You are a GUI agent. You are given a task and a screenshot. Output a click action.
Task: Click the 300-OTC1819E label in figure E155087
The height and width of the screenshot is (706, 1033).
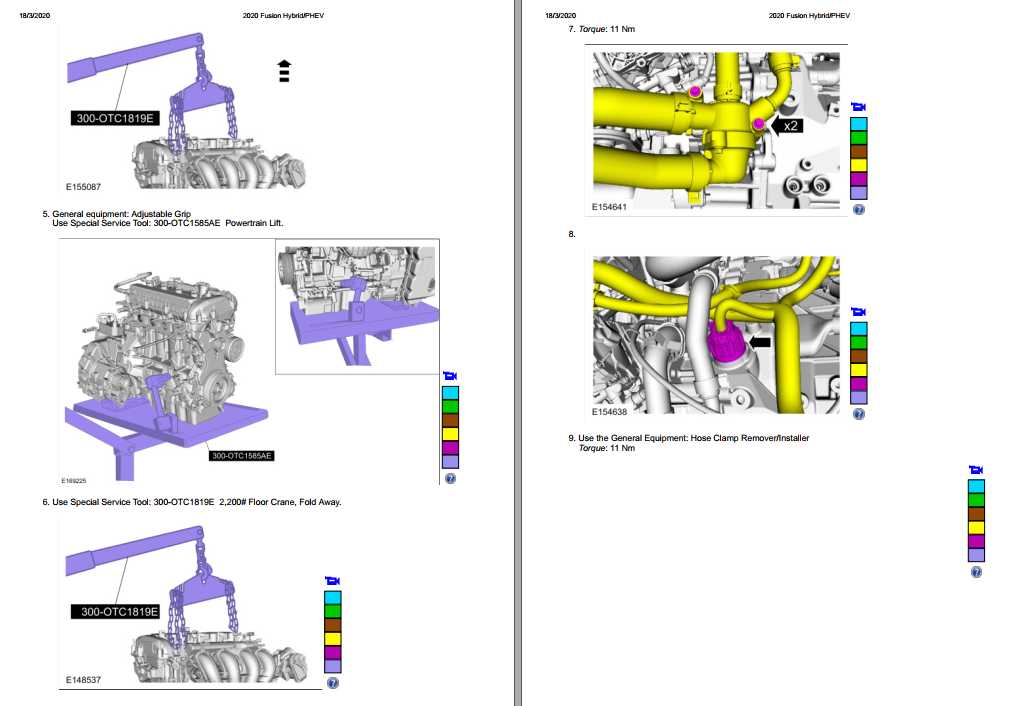click(115, 119)
